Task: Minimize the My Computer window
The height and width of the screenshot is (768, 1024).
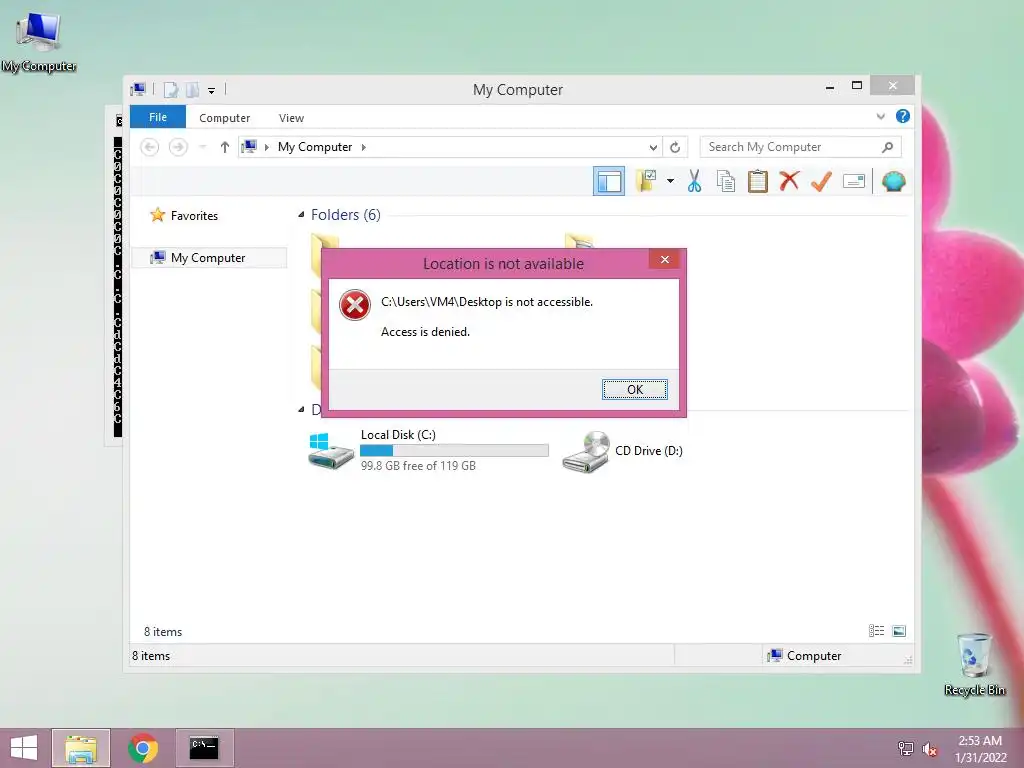Action: click(x=829, y=87)
